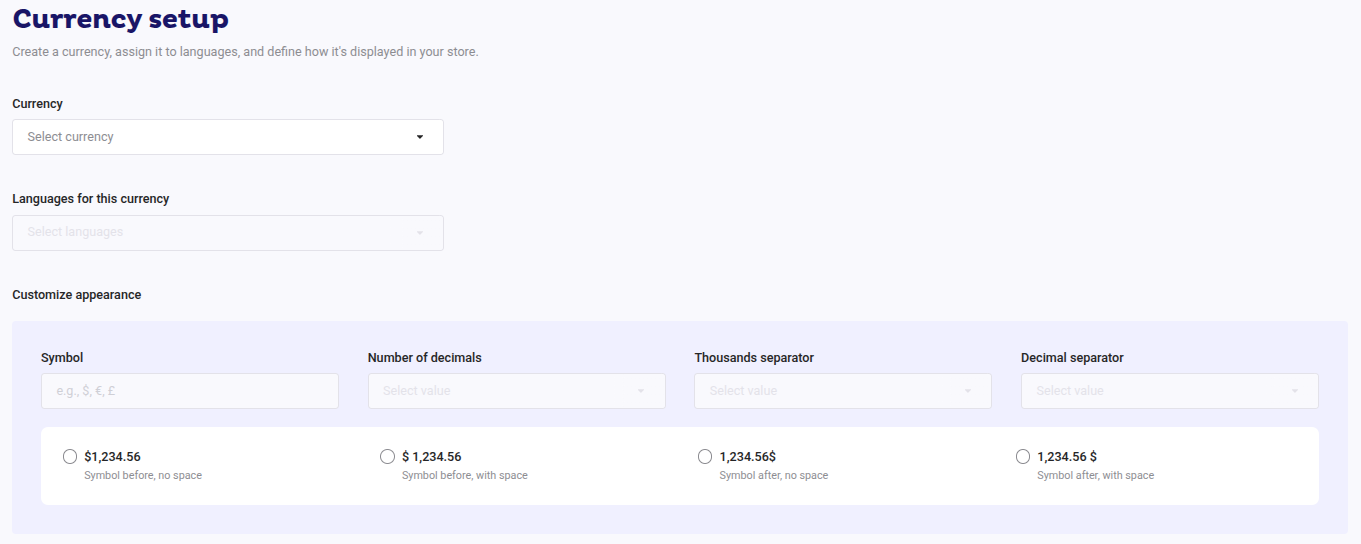Pick the 'Symbol after, no space' radio button

(x=705, y=457)
